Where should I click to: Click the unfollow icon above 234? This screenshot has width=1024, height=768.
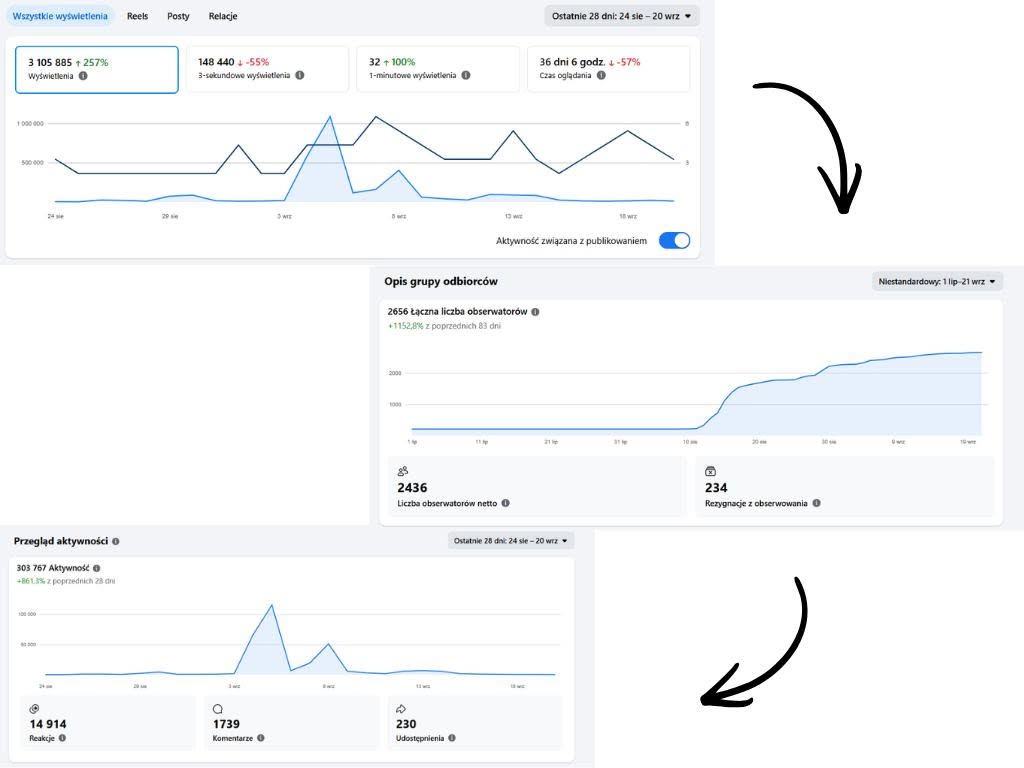[711, 471]
